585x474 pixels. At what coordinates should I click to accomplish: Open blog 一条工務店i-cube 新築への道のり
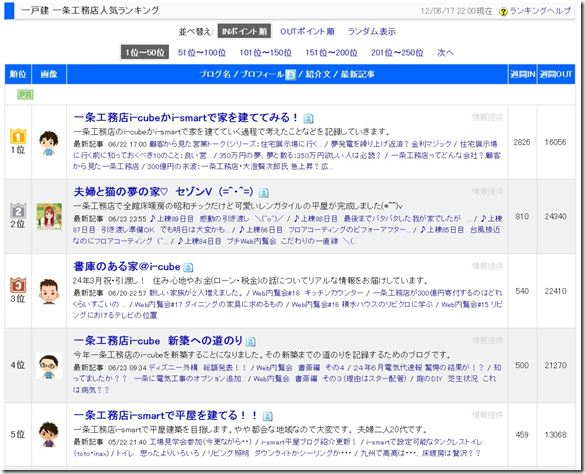pyautogui.click(x=158, y=341)
